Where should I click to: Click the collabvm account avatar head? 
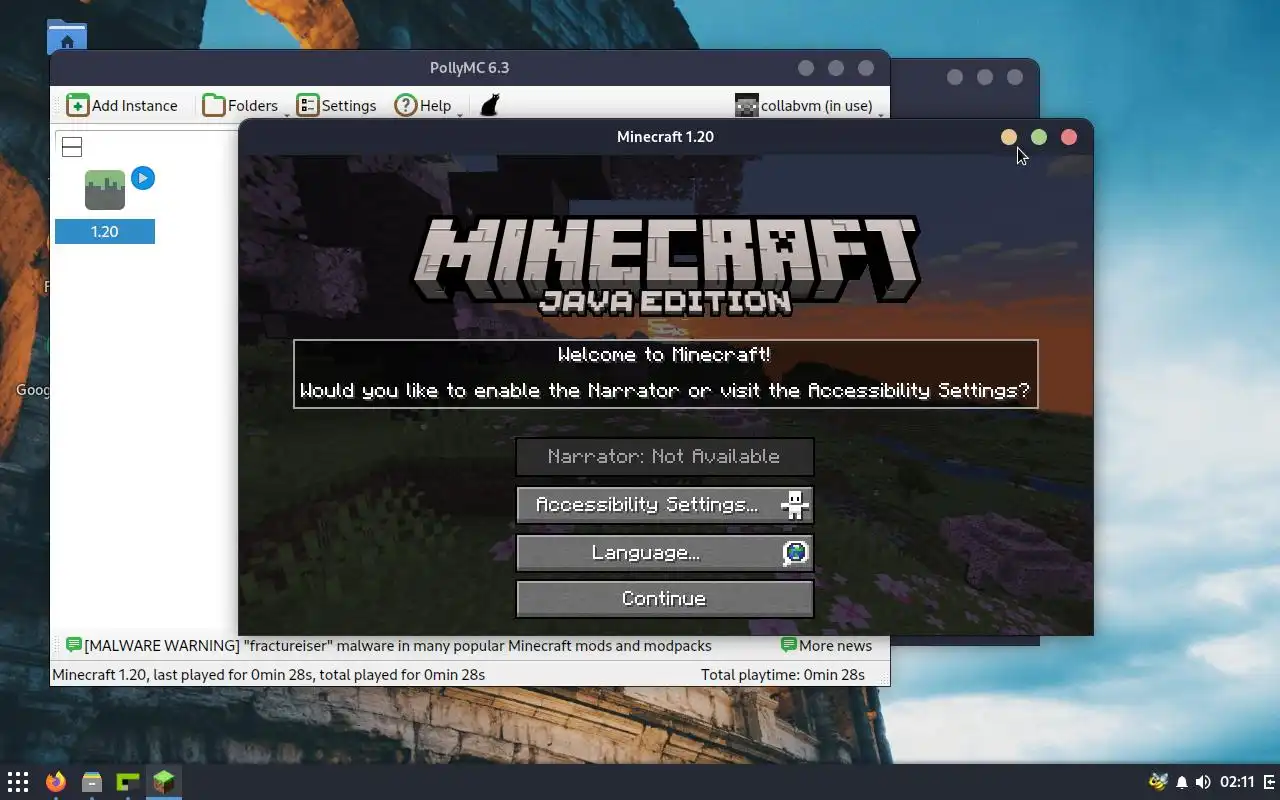point(746,105)
